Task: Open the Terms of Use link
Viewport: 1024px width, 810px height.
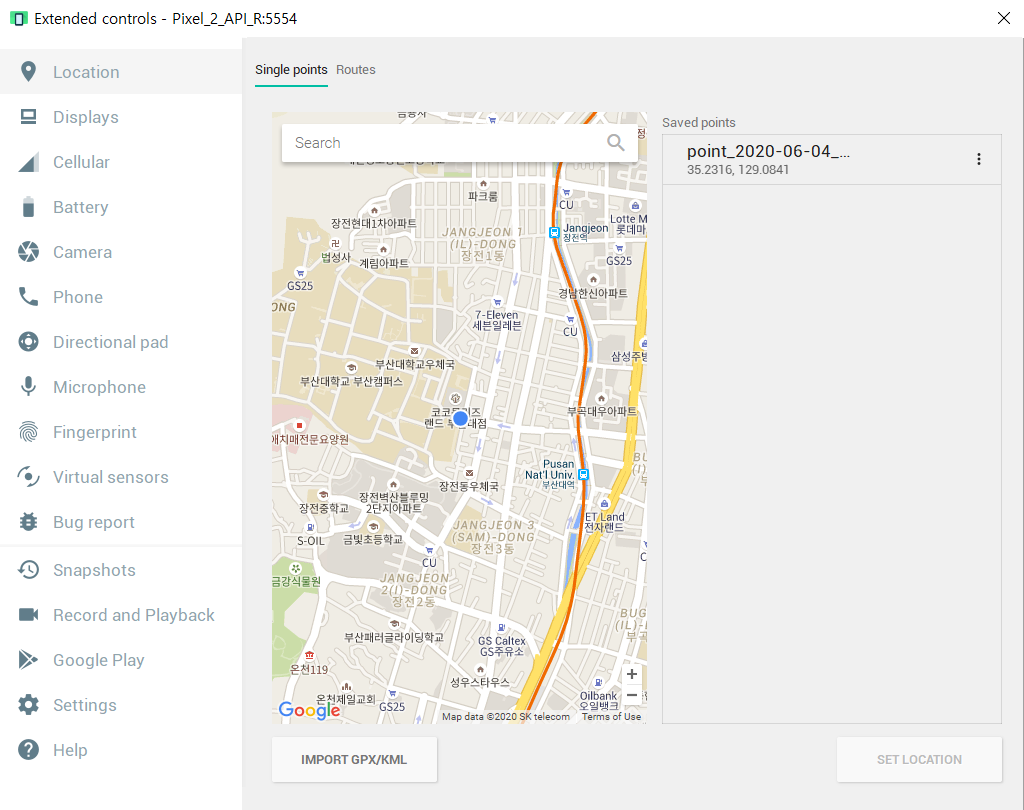Action: click(611, 717)
